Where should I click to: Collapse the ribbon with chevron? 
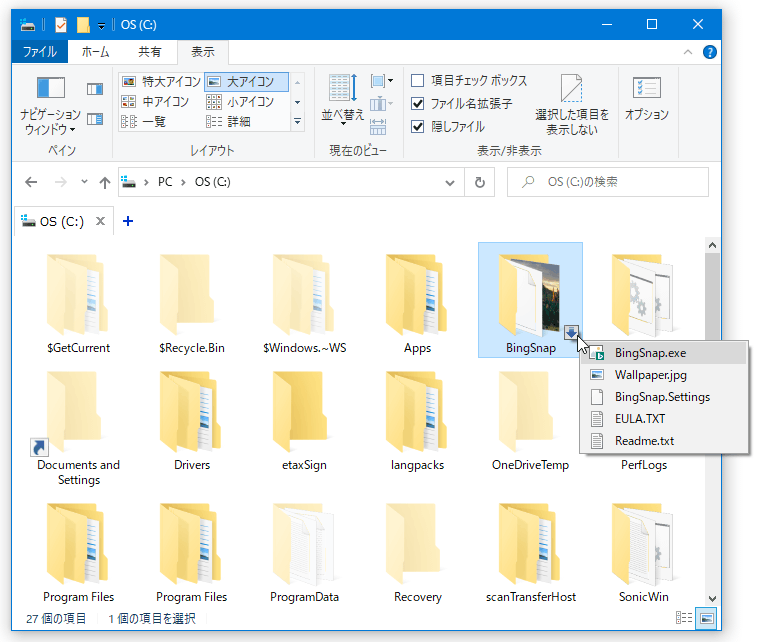(687, 52)
